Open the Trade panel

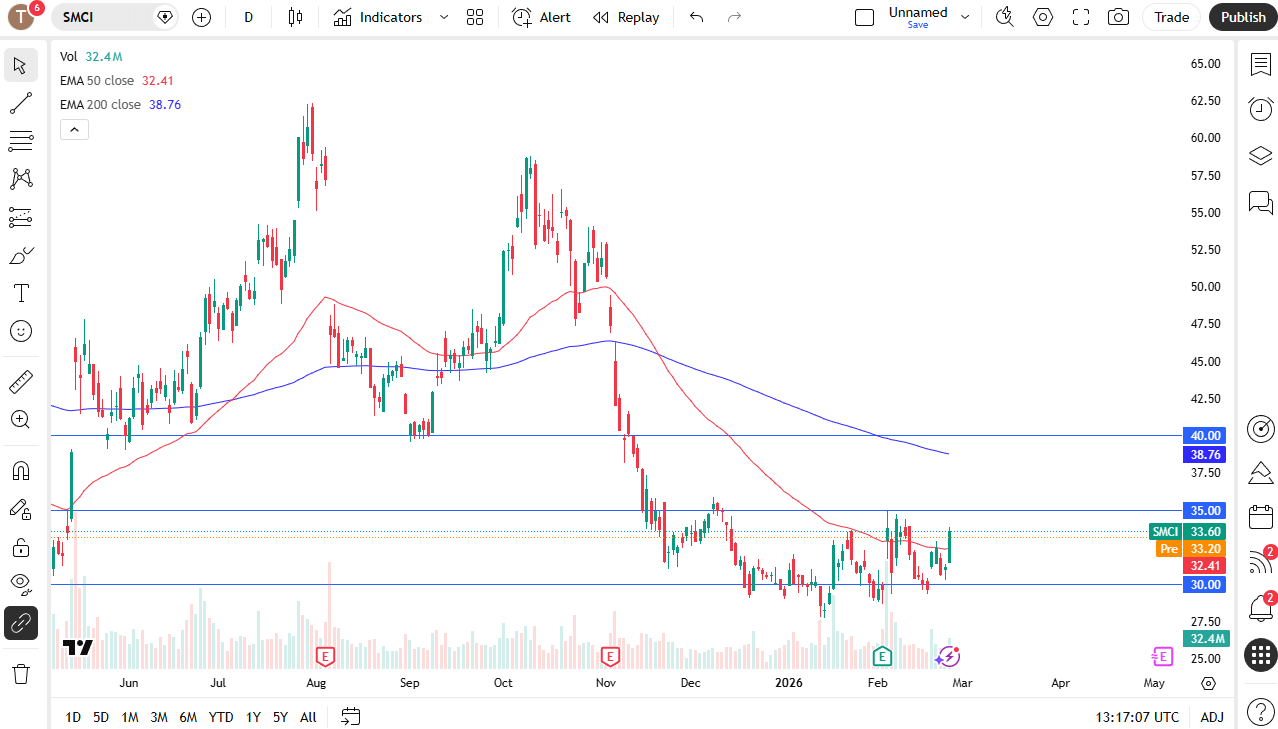coord(1172,17)
